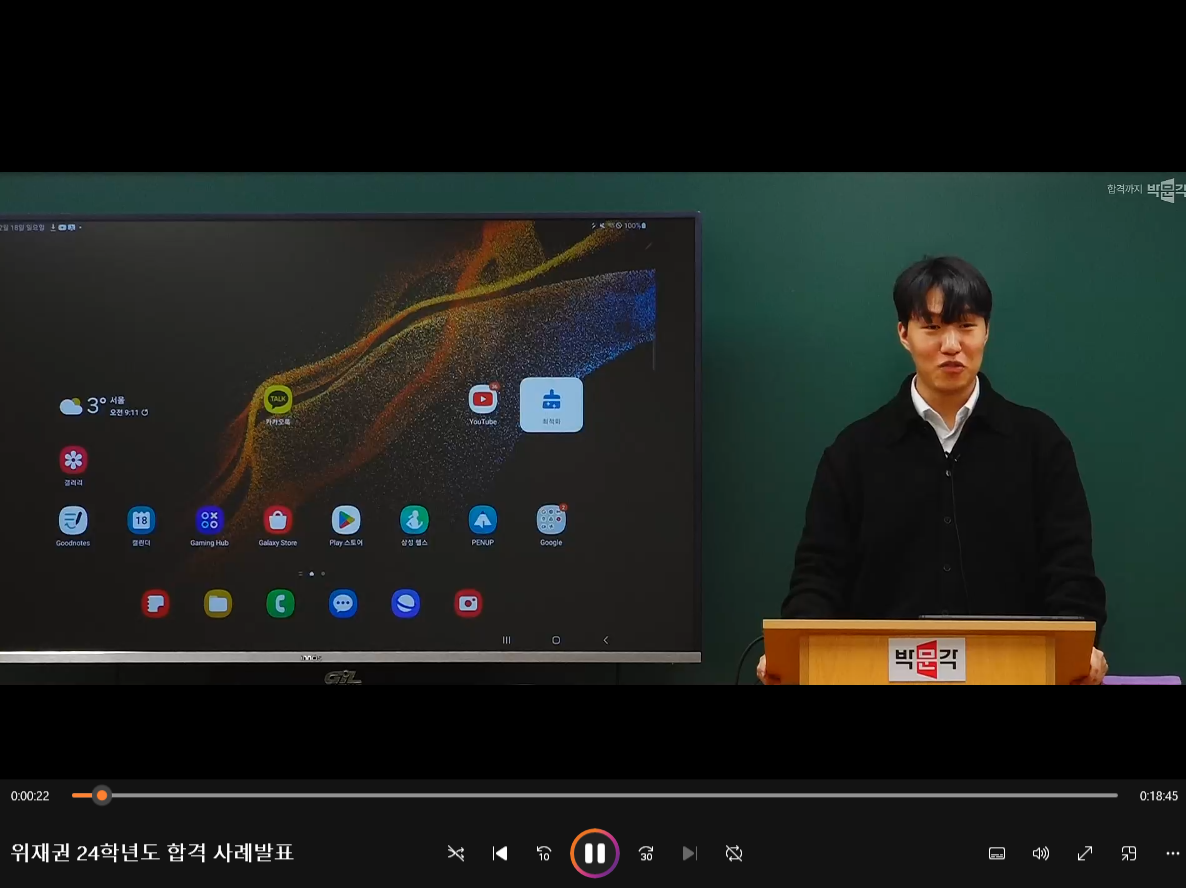Toggle shuffle mode
This screenshot has width=1186, height=888.
[456, 853]
